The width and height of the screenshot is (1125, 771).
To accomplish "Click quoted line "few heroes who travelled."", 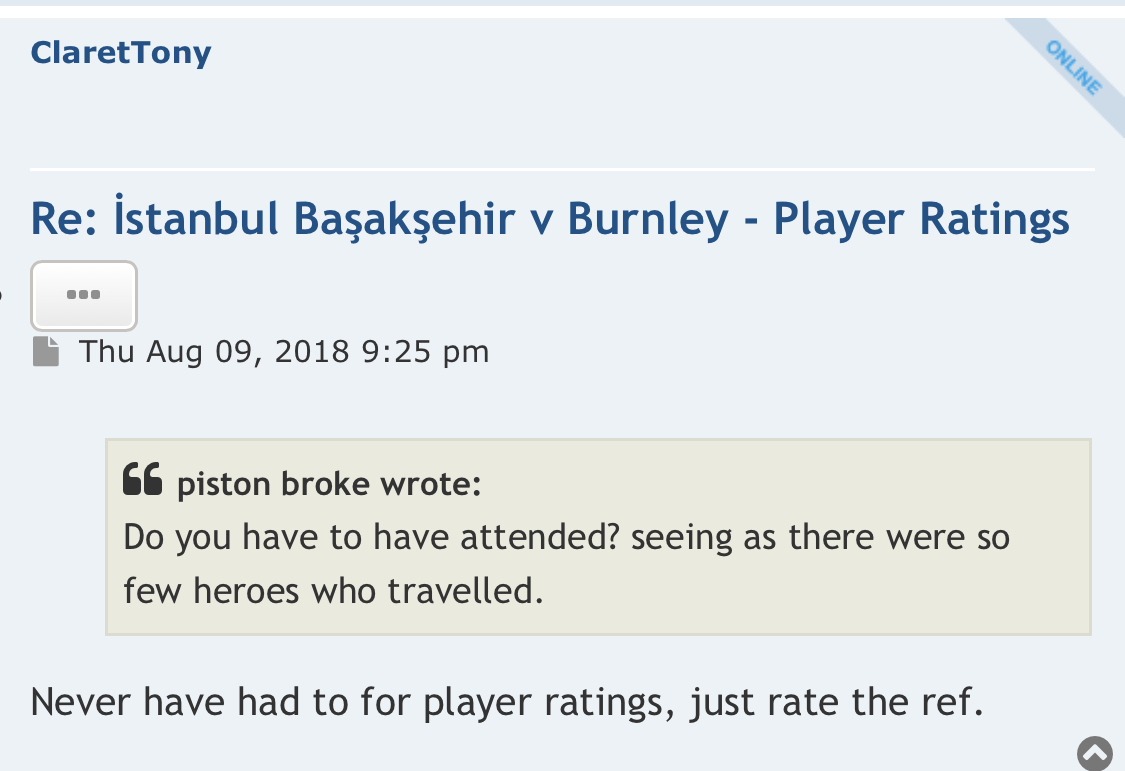I will point(333,591).
